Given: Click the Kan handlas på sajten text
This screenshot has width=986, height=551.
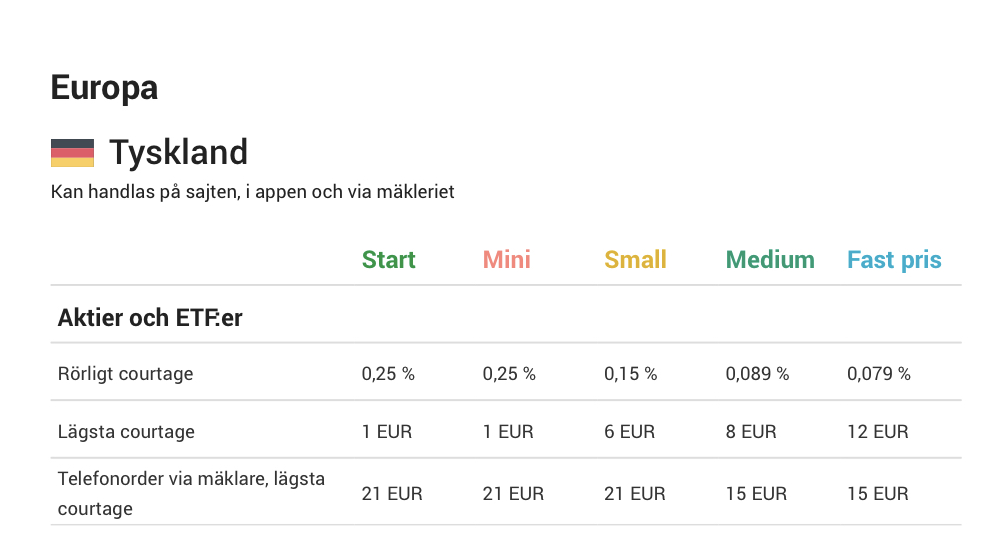Looking at the screenshot, I should coord(252,192).
